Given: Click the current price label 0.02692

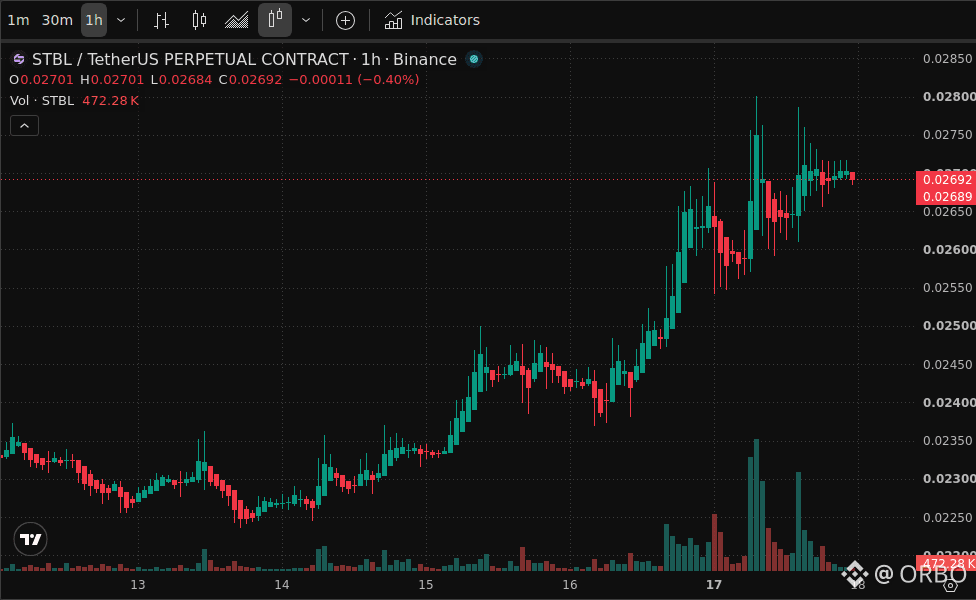Looking at the screenshot, I should point(946,179).
